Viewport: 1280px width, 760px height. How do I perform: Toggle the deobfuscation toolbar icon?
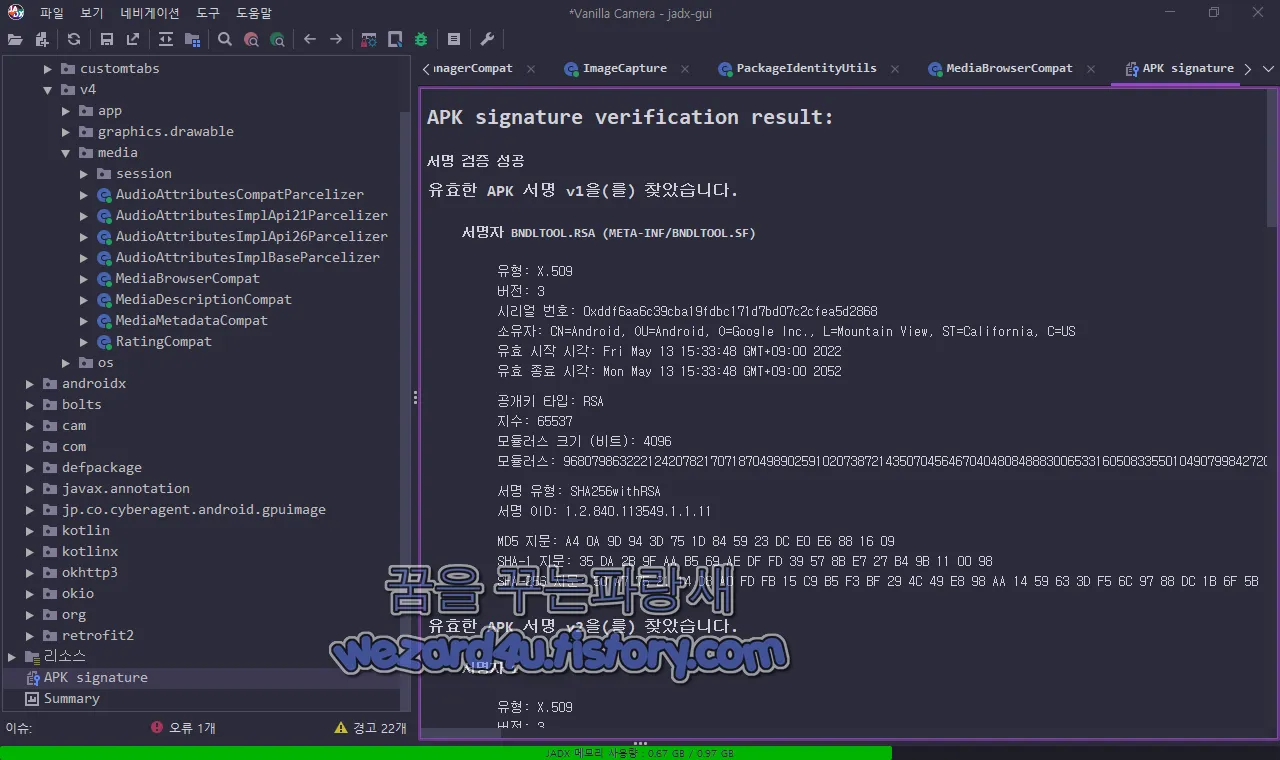pyautogui.click(x=369, y=40)
